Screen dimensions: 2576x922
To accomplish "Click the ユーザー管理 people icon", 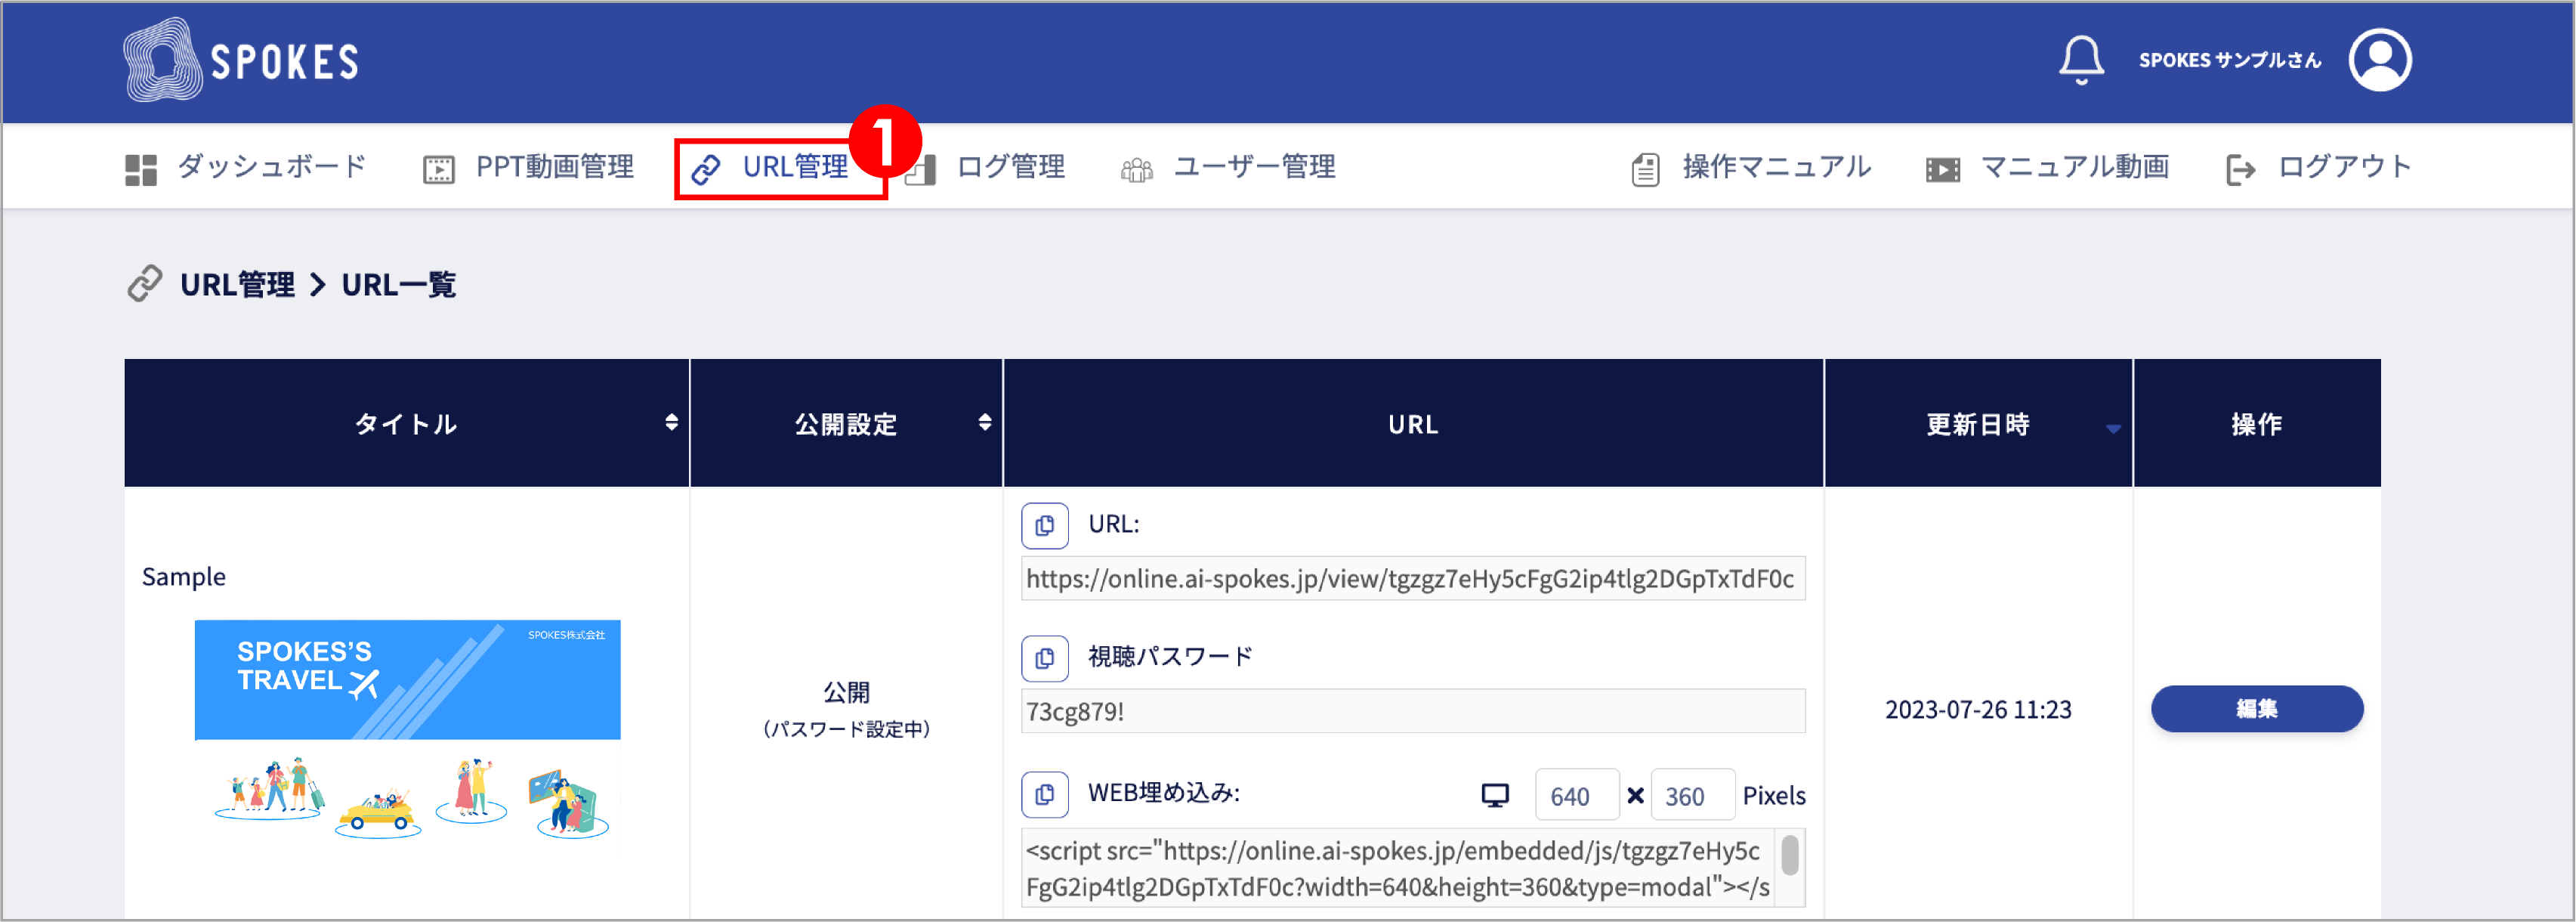I will (1136, 170).
